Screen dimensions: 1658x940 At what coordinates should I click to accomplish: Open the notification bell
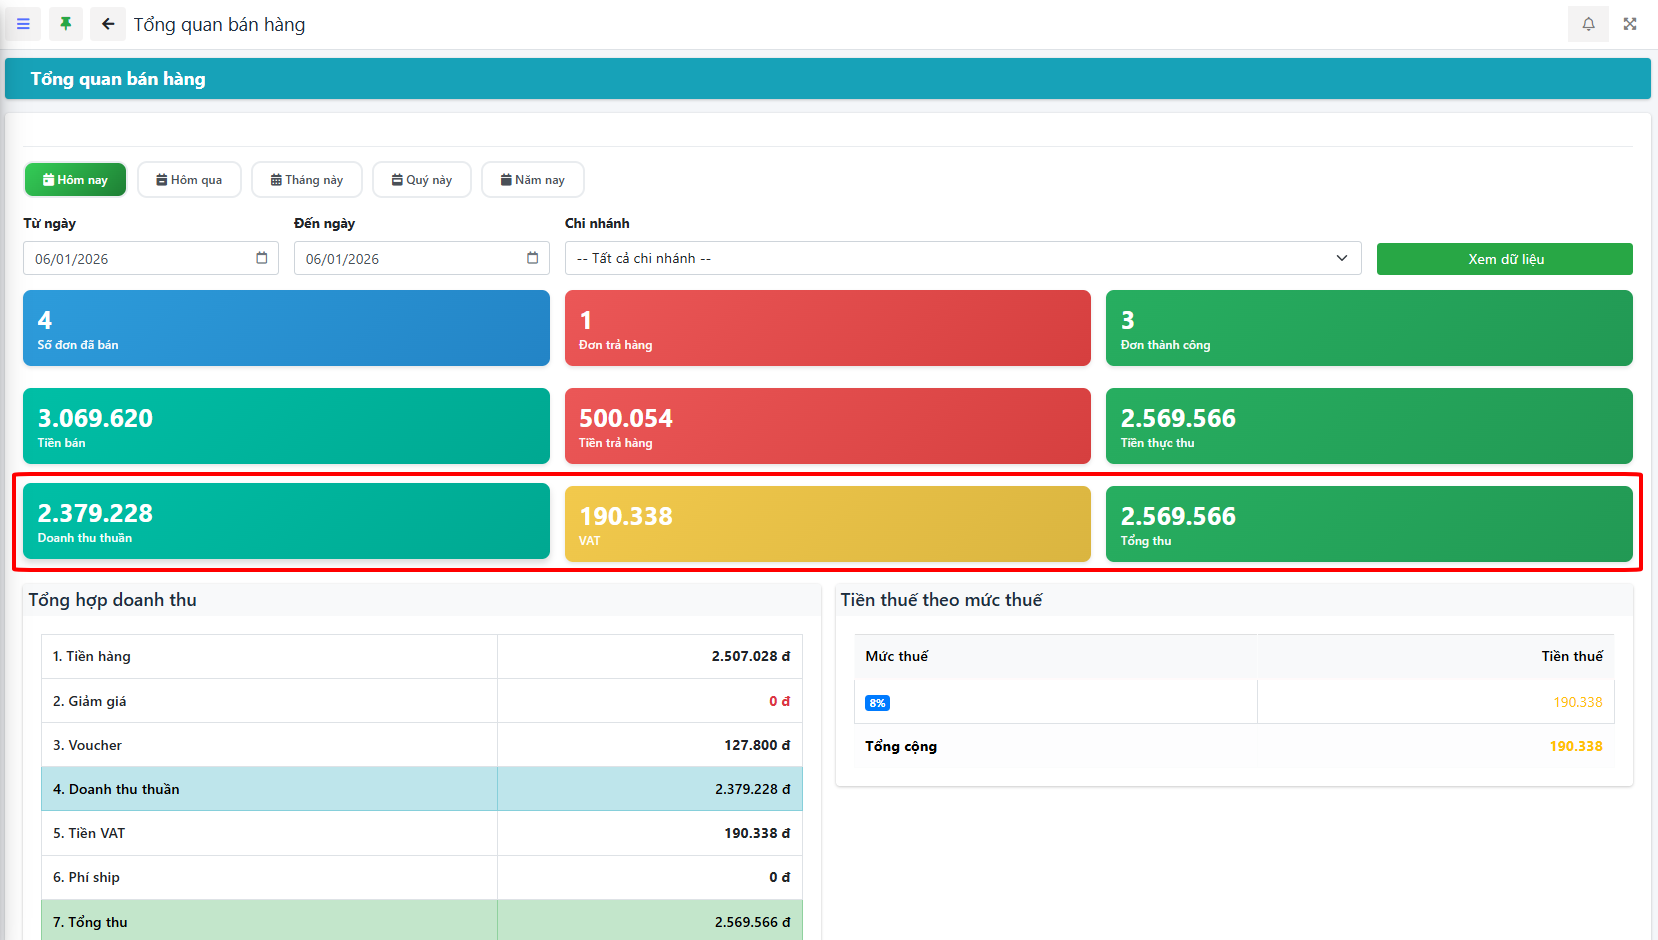(1588, 24)
